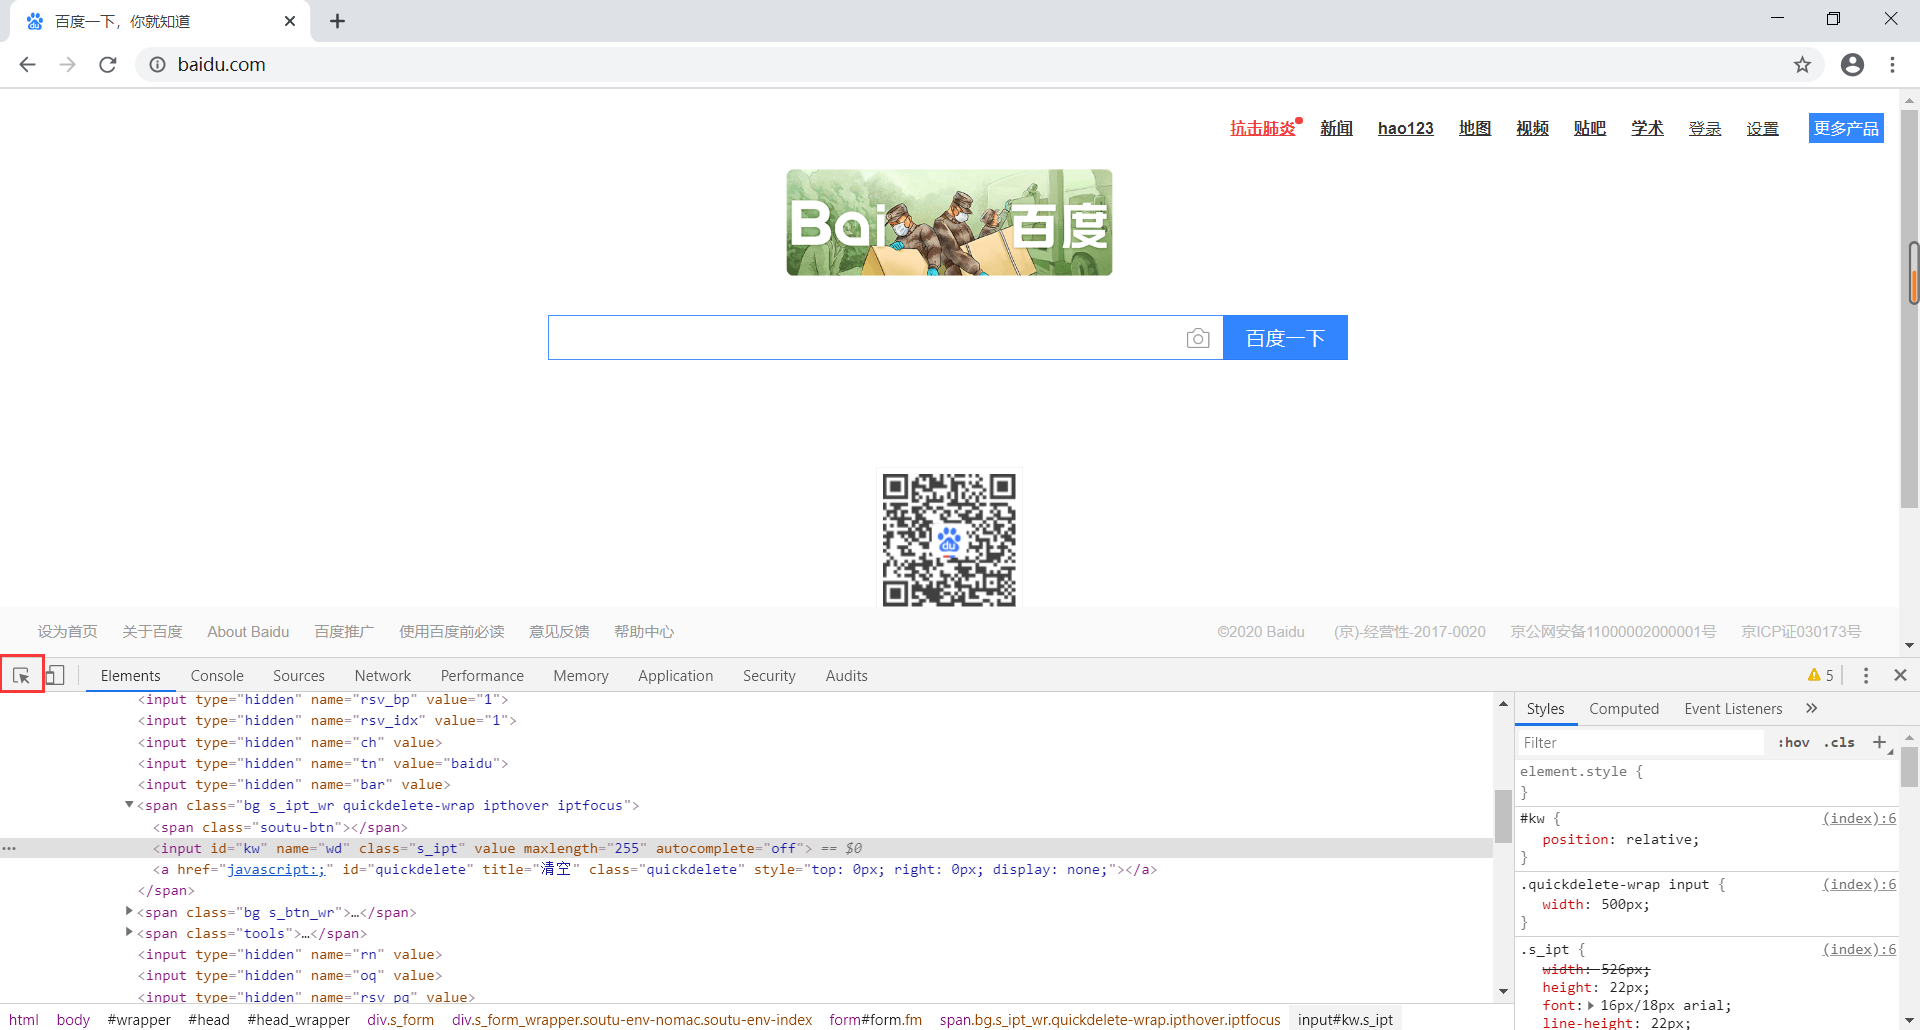Click the 设置 settings link

pyautogui.click(x=1763, y=128)
